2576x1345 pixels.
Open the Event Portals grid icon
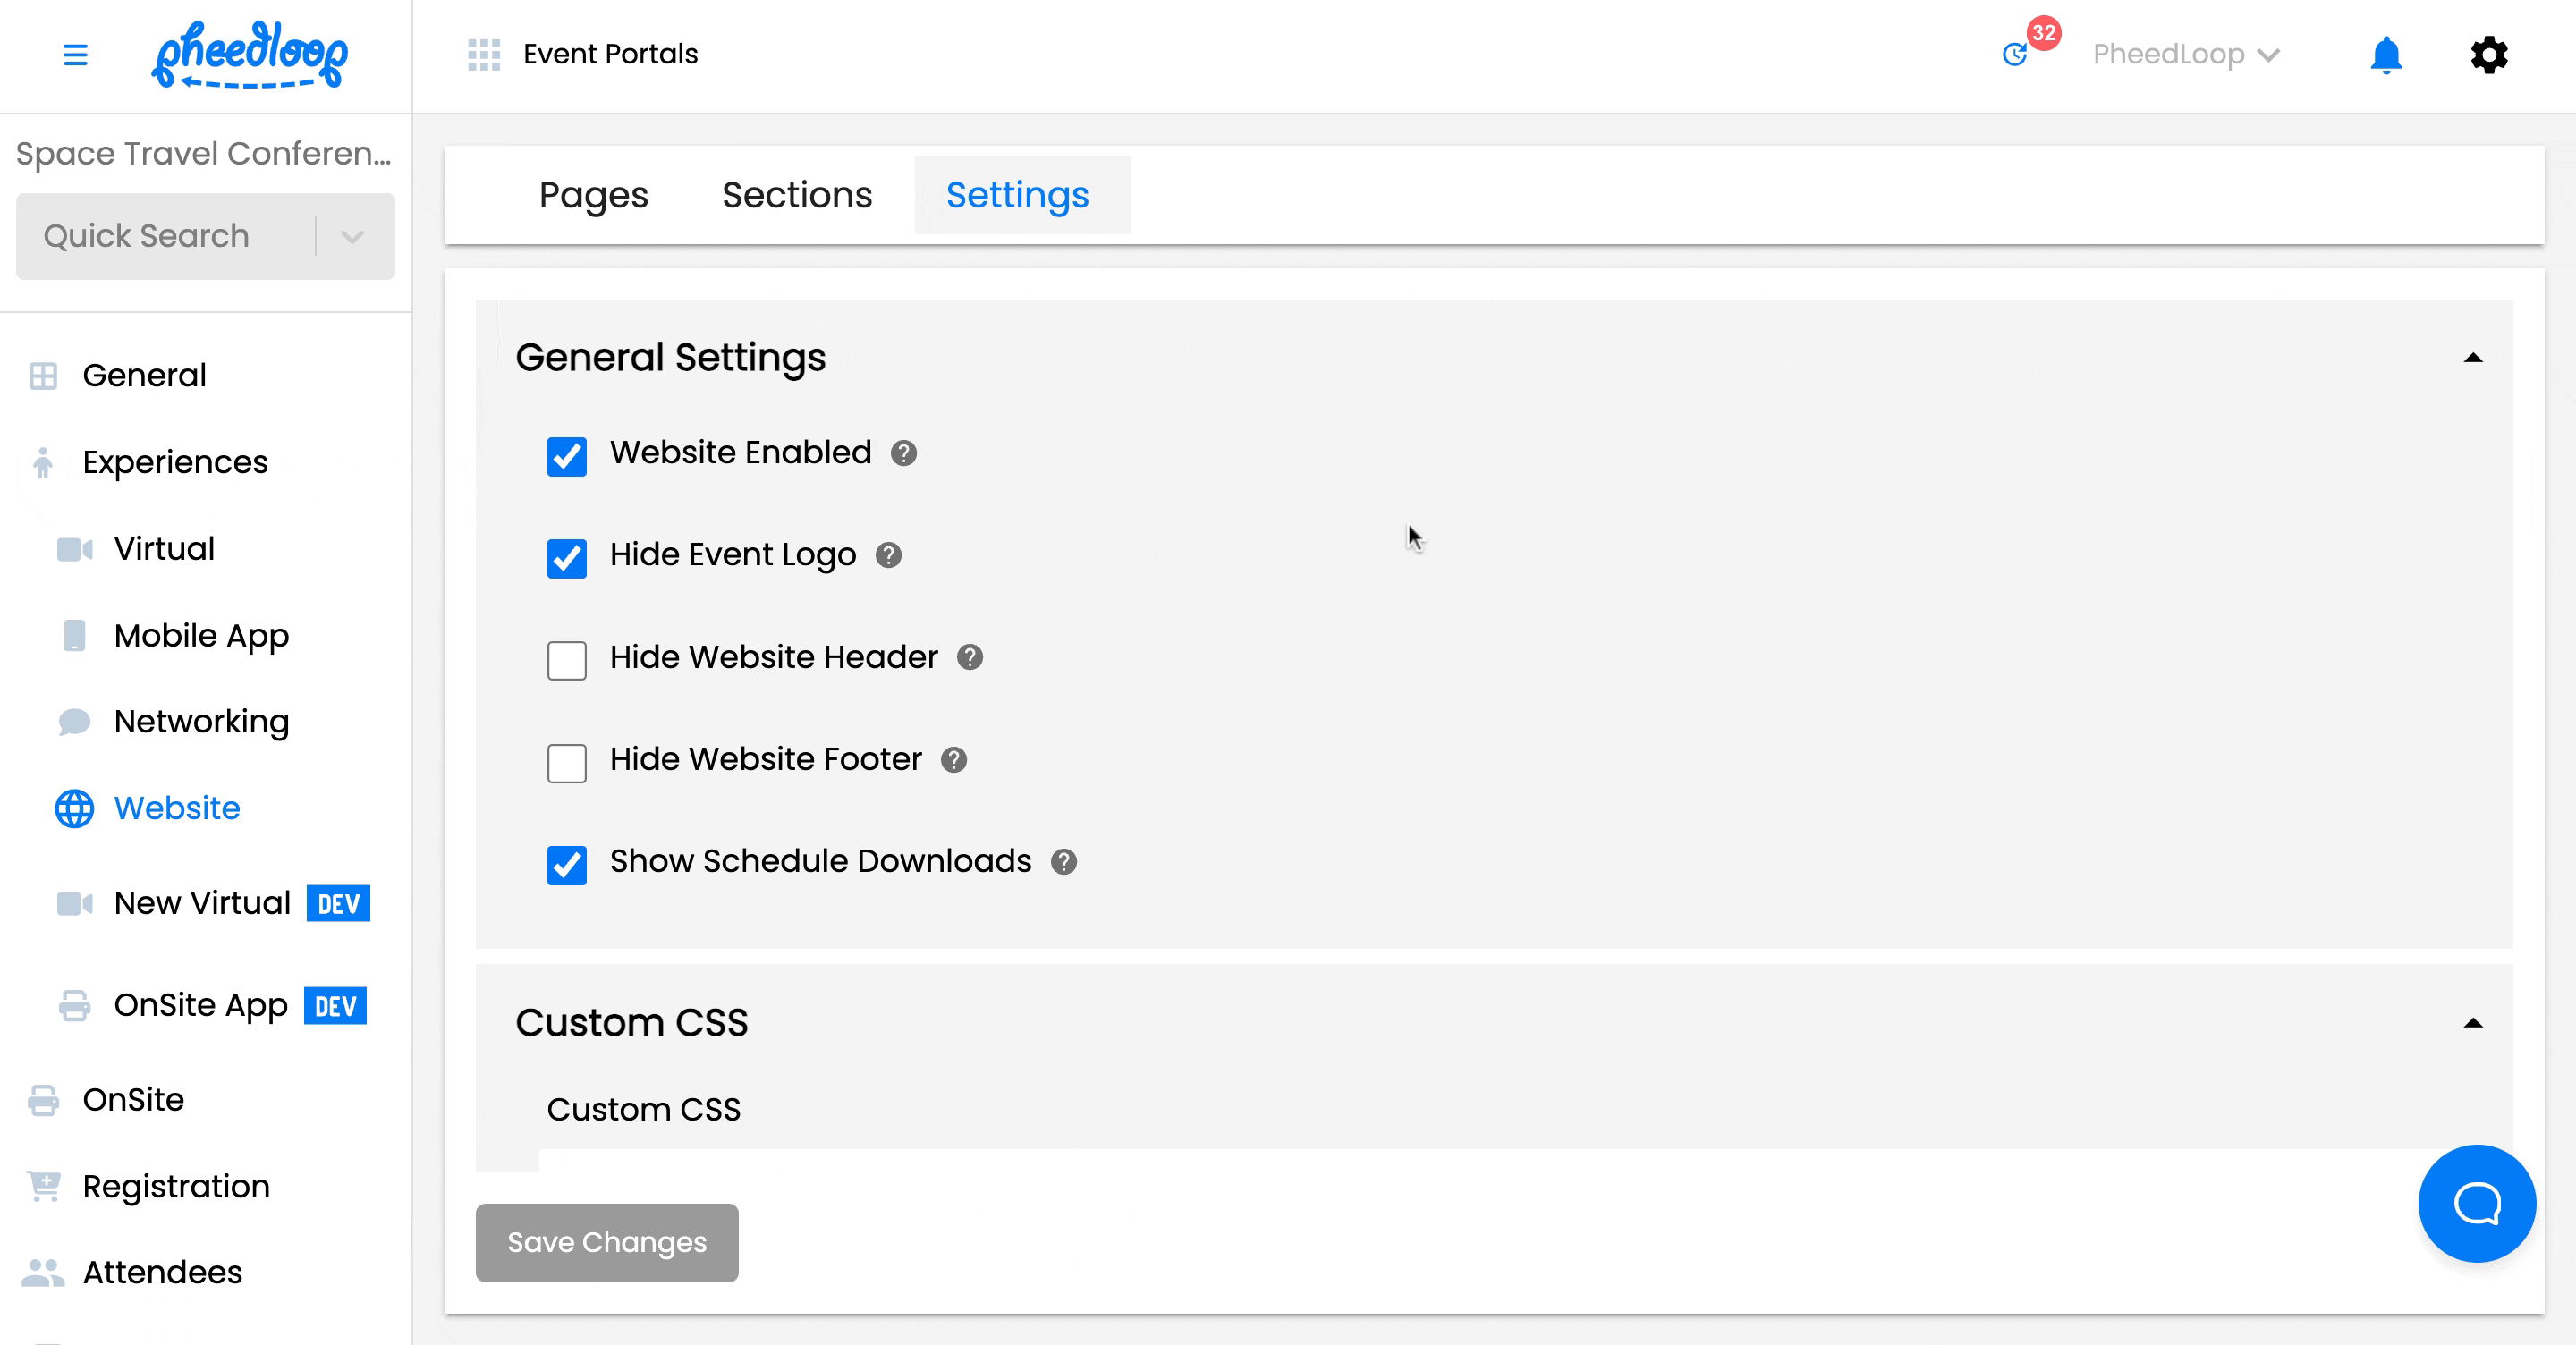coord(484,54)
